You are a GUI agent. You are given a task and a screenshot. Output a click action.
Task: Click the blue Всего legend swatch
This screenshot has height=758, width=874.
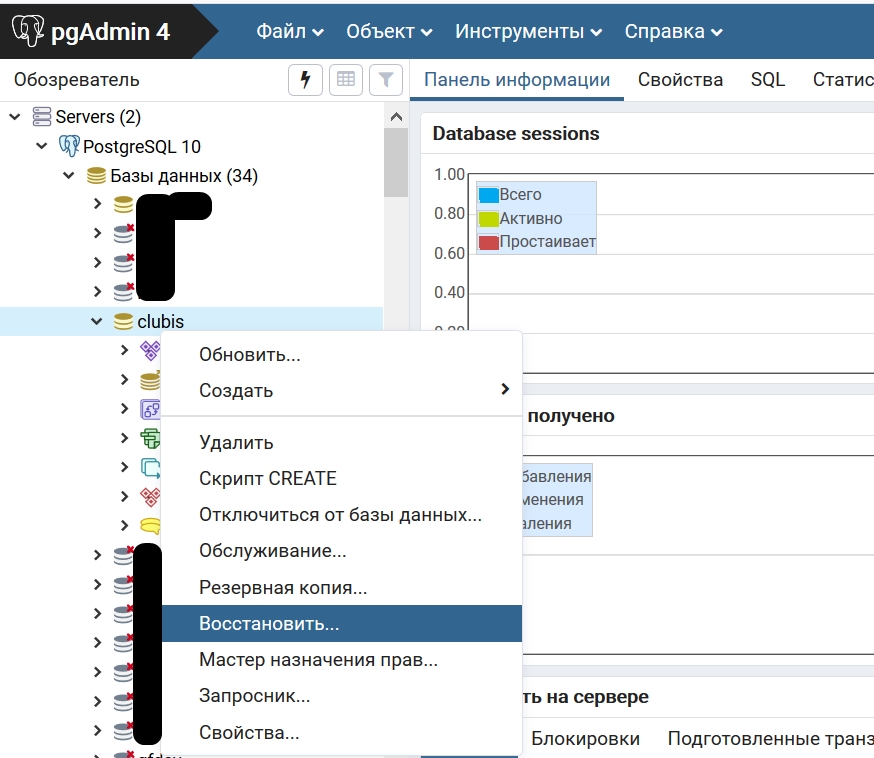point(488,195)
